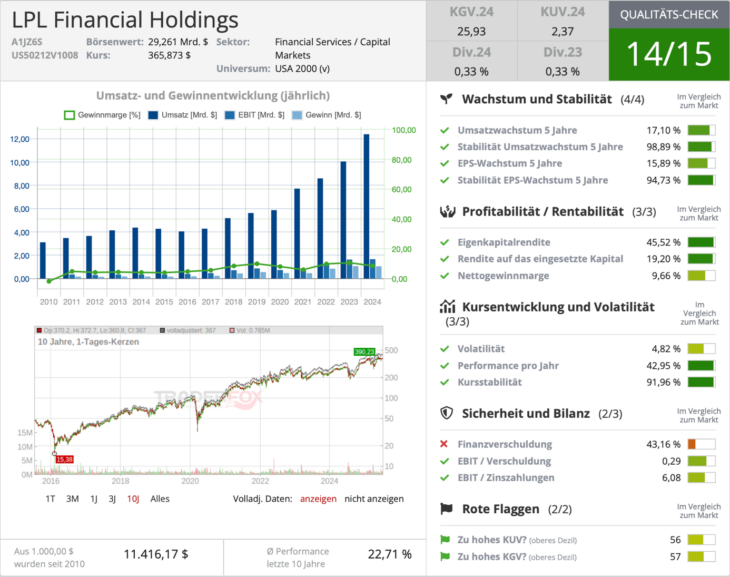Select the 3M chart timeframe
730x577 pixels.
point(72,499)
